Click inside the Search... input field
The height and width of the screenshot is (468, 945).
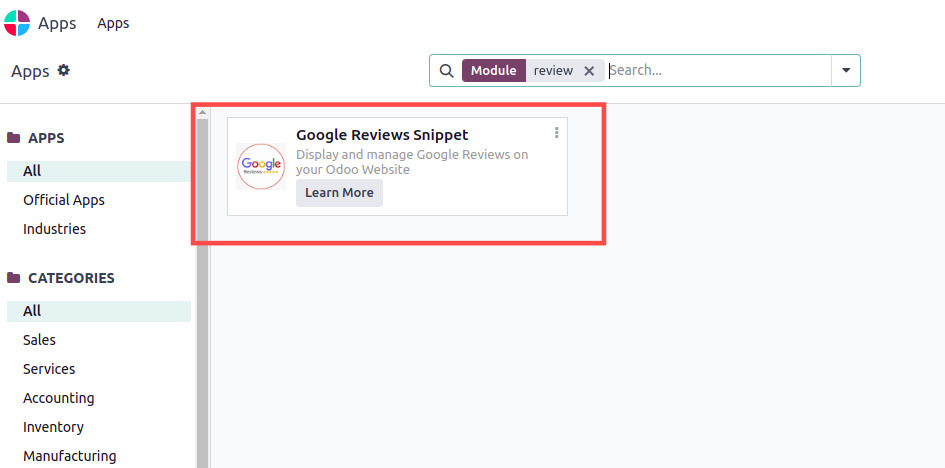[718, 70]
